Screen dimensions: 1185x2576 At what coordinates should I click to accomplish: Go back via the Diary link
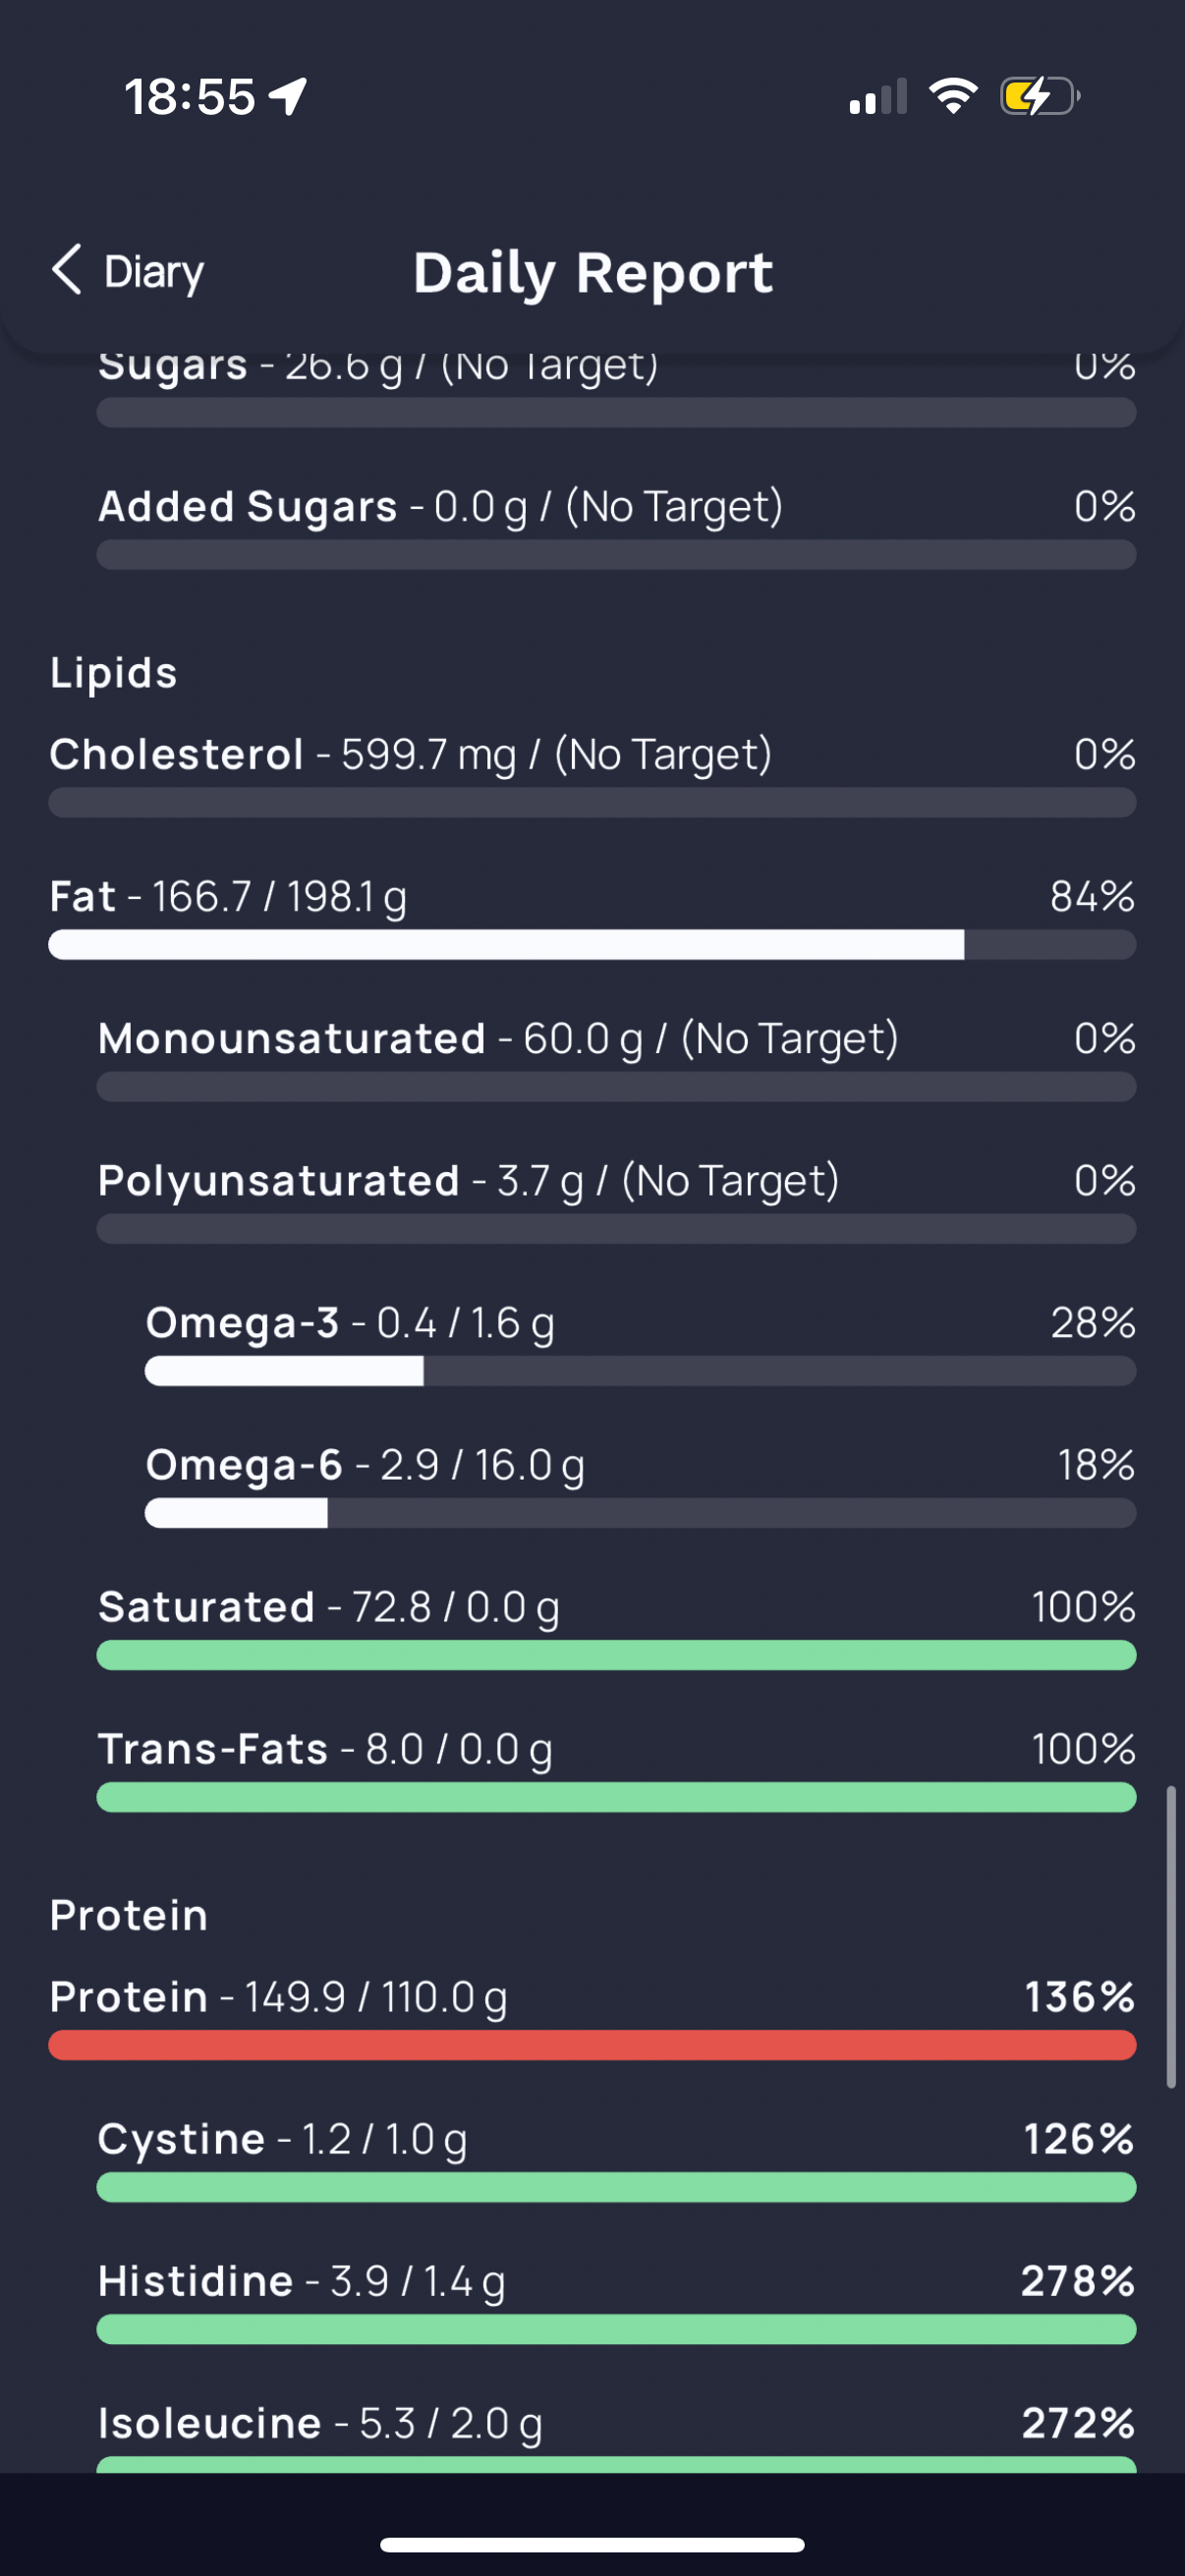[154, 272]
